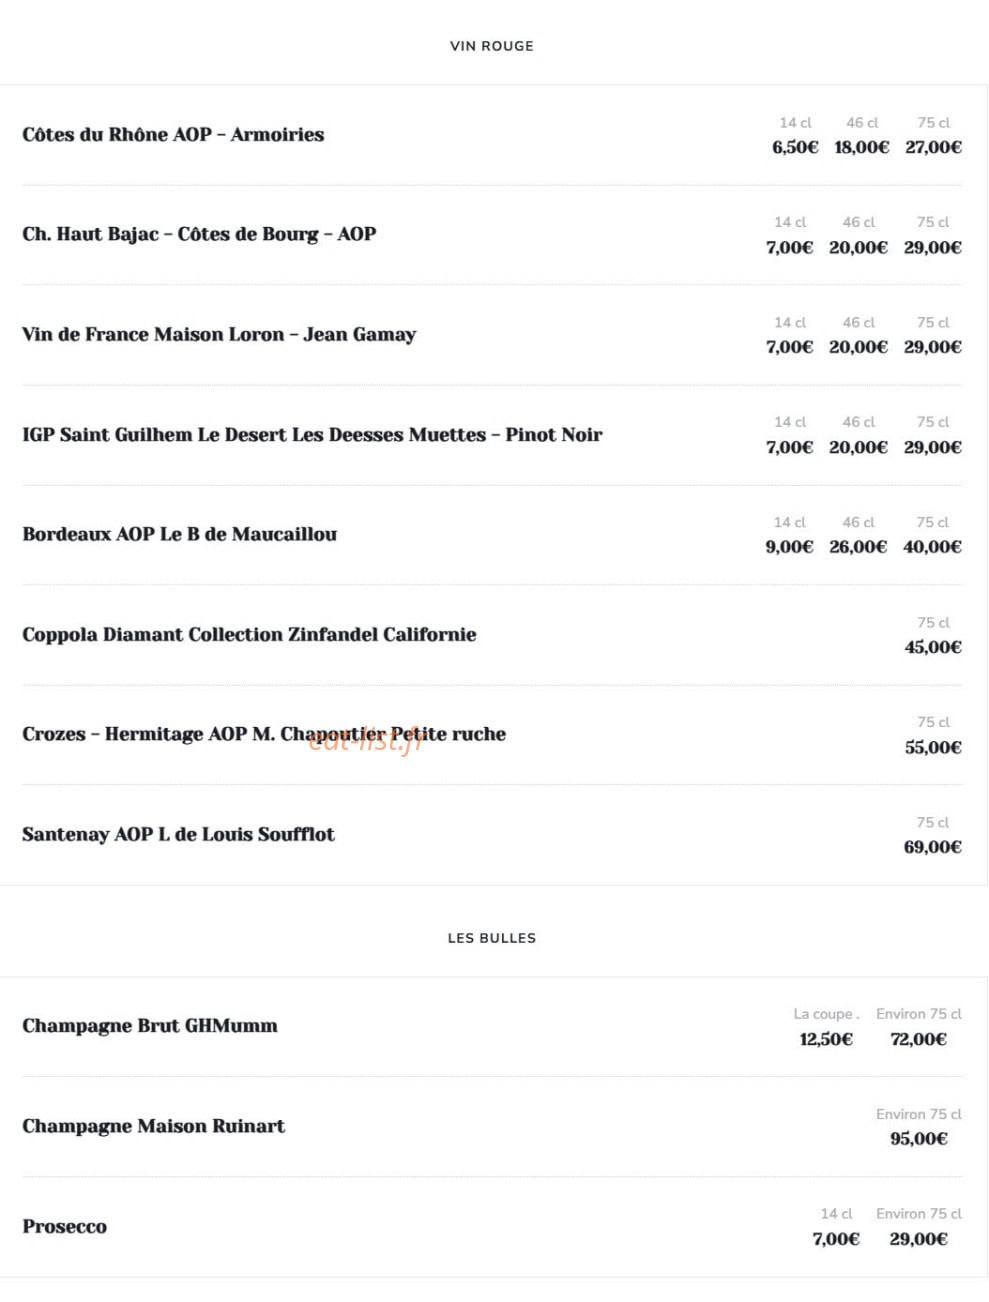Screen dimensions: 989x1302
Task: Click the 95,00€ Ruinart price
Action: click(x=919, y=1139)
